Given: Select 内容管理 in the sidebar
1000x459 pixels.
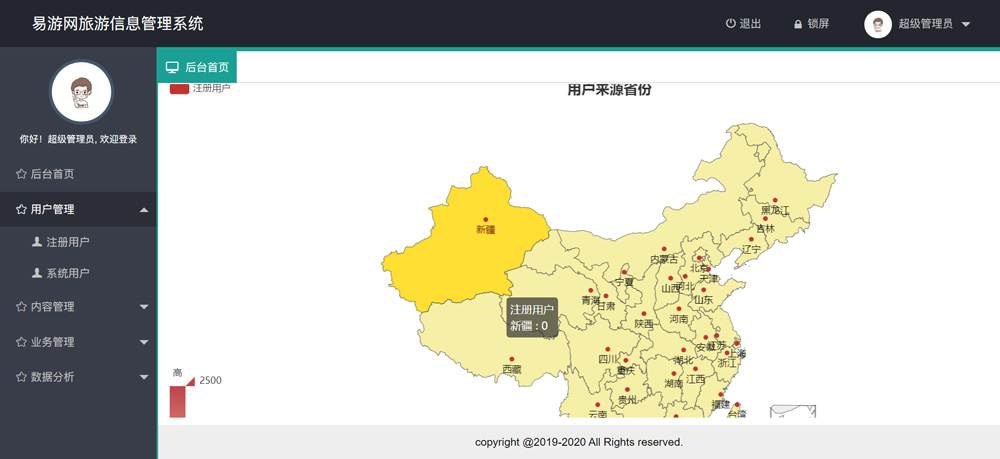Looking at the screenshot, I should click(x=78, y=307).
